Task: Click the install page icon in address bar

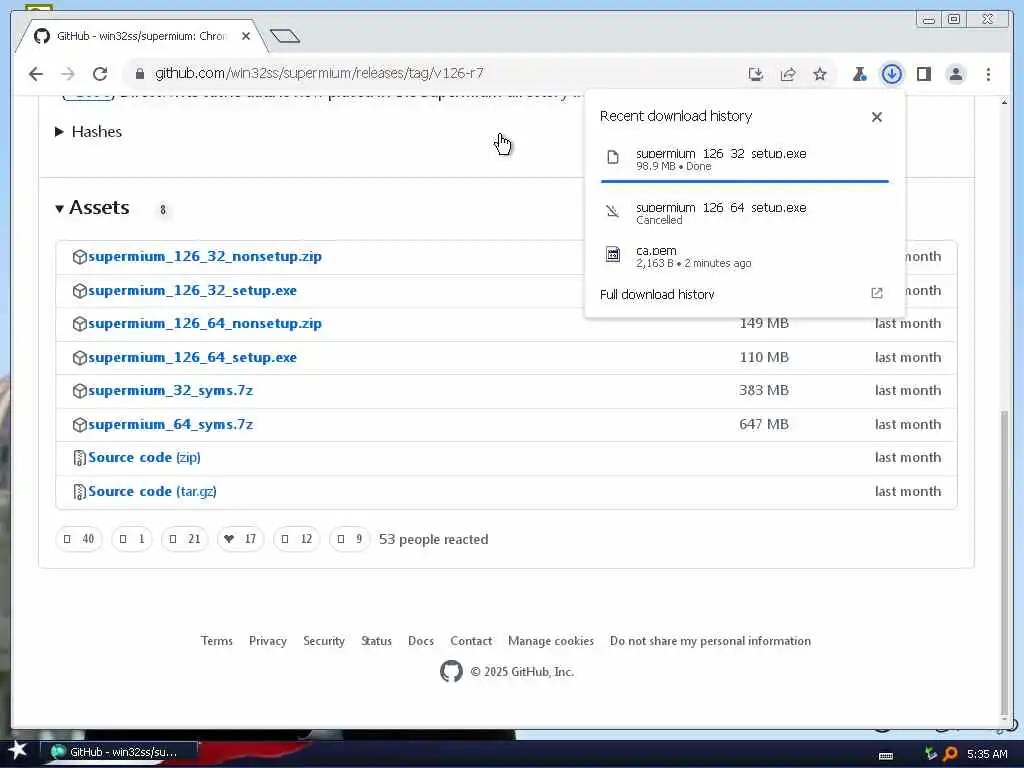Action: click(x=756, y=74)
